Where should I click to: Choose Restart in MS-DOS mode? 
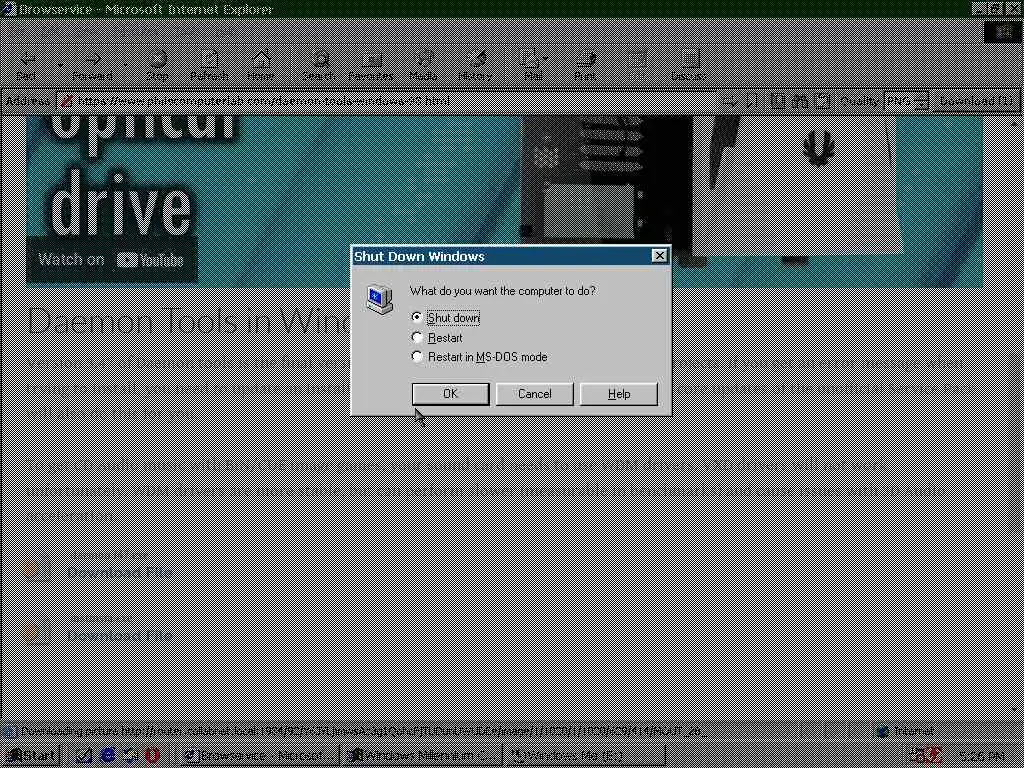(x=479, y=357)
